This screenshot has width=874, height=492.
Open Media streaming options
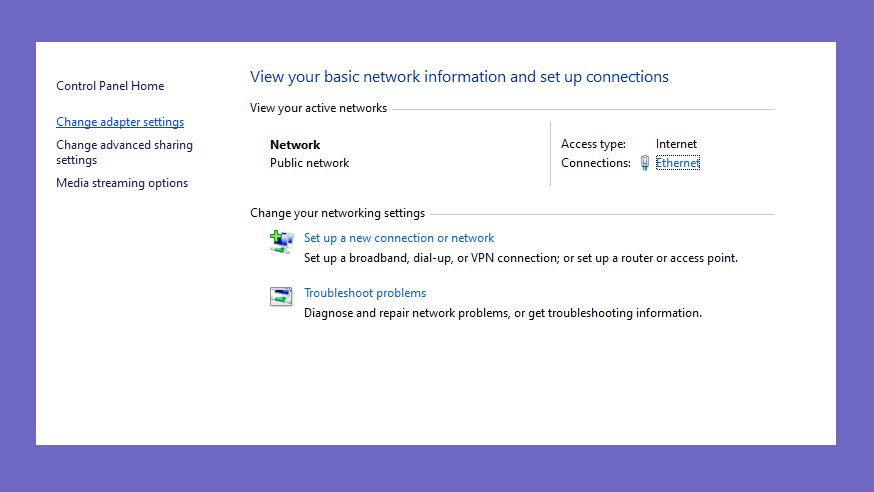click(x=122, y=183)
